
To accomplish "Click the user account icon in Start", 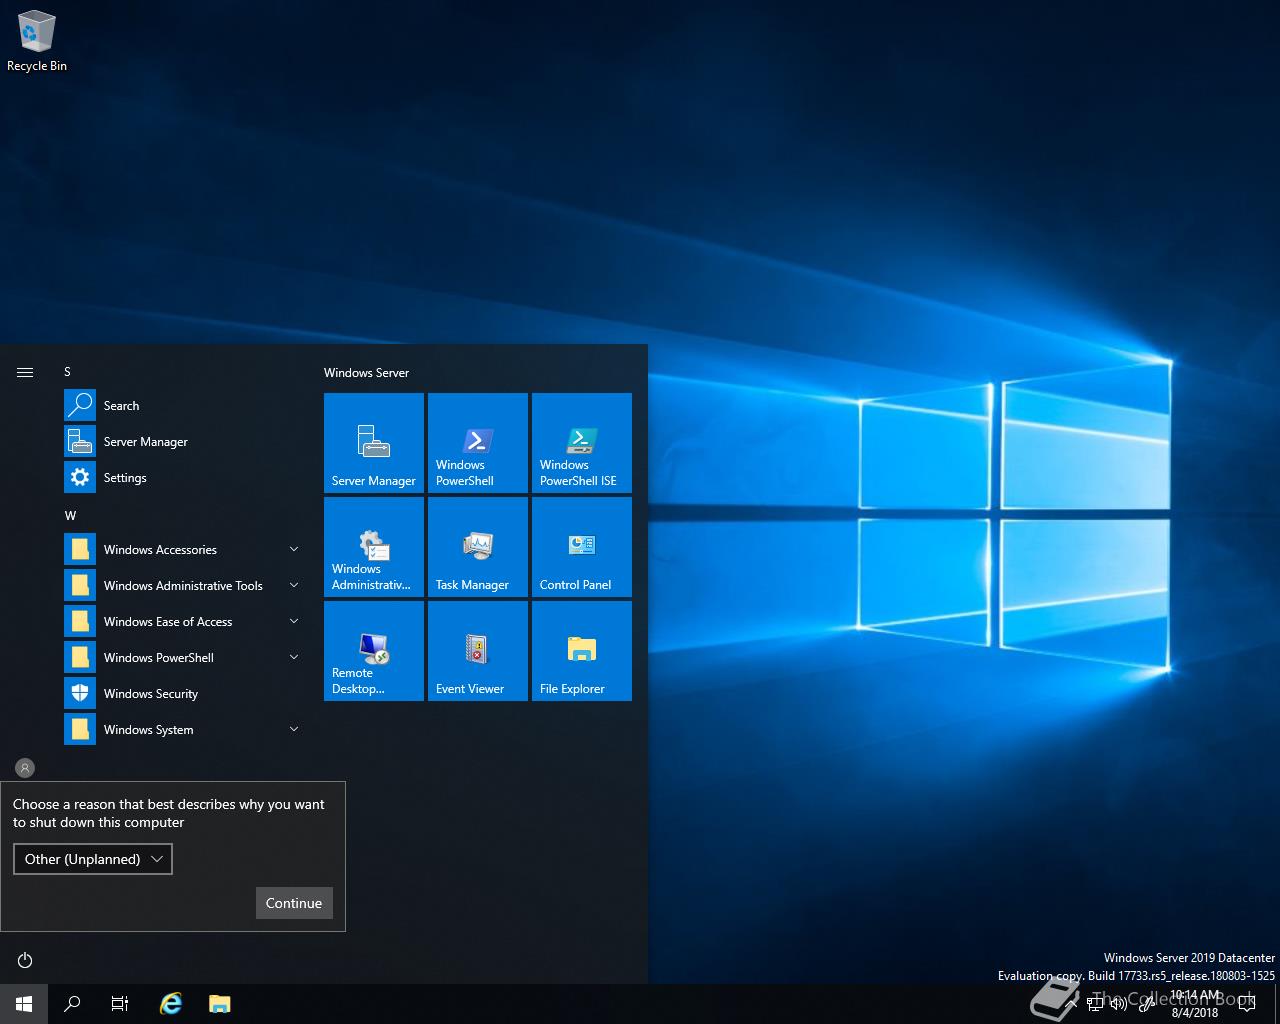I will (25, 768).
